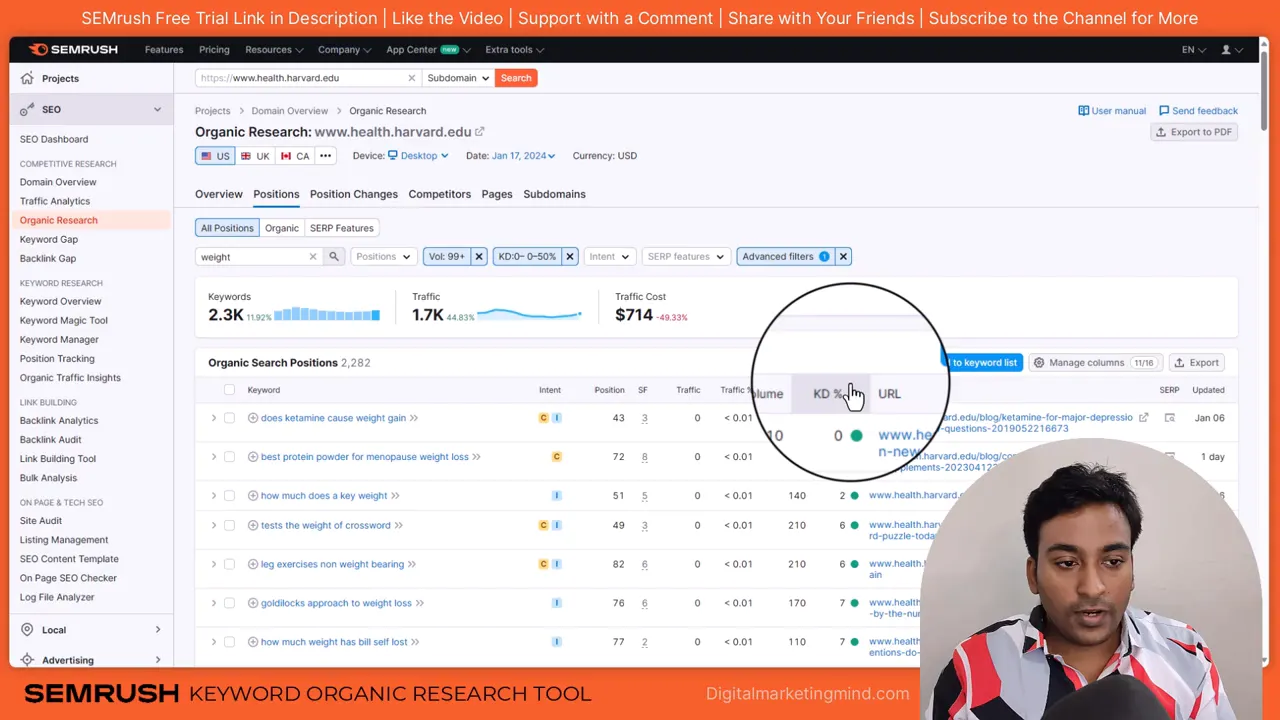
Task: Select the checkbox for 'does ketamine cause weight gain'
Action: point(229,417)
